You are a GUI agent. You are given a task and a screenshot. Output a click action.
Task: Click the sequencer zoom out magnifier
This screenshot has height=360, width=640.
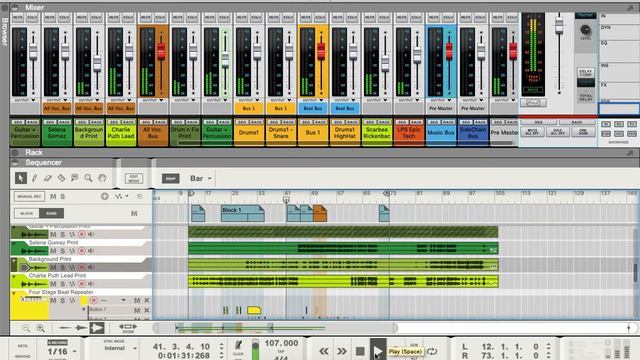27,328
